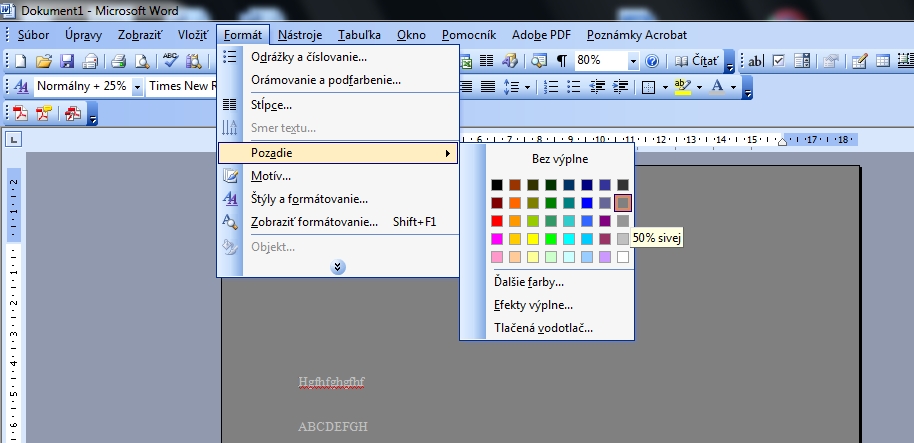This screenshot has height=443, width=914.
Task: Pick the red color swatch in the palette
Action: click(x=497, y=221)
